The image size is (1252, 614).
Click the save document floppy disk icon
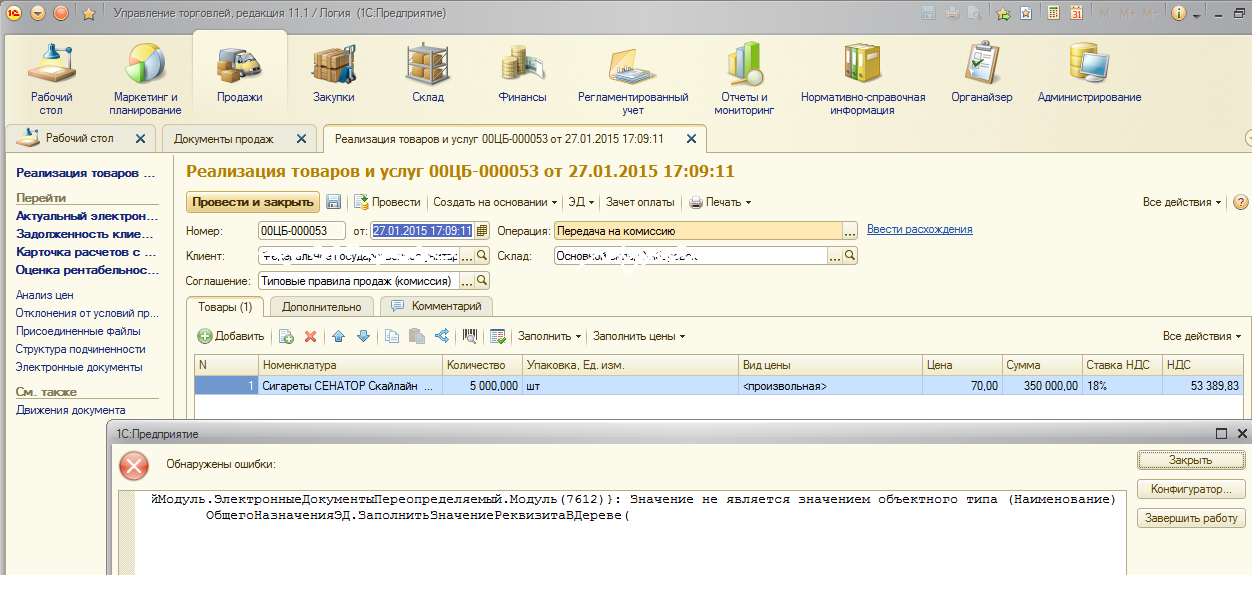[333, 202]
